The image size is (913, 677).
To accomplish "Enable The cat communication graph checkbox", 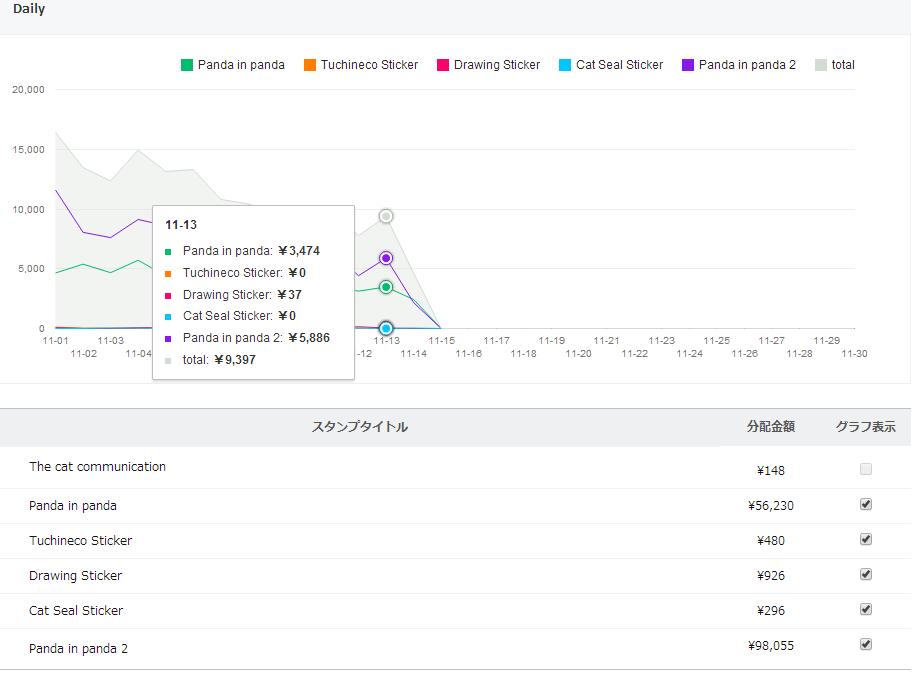I will pos(866,469).
